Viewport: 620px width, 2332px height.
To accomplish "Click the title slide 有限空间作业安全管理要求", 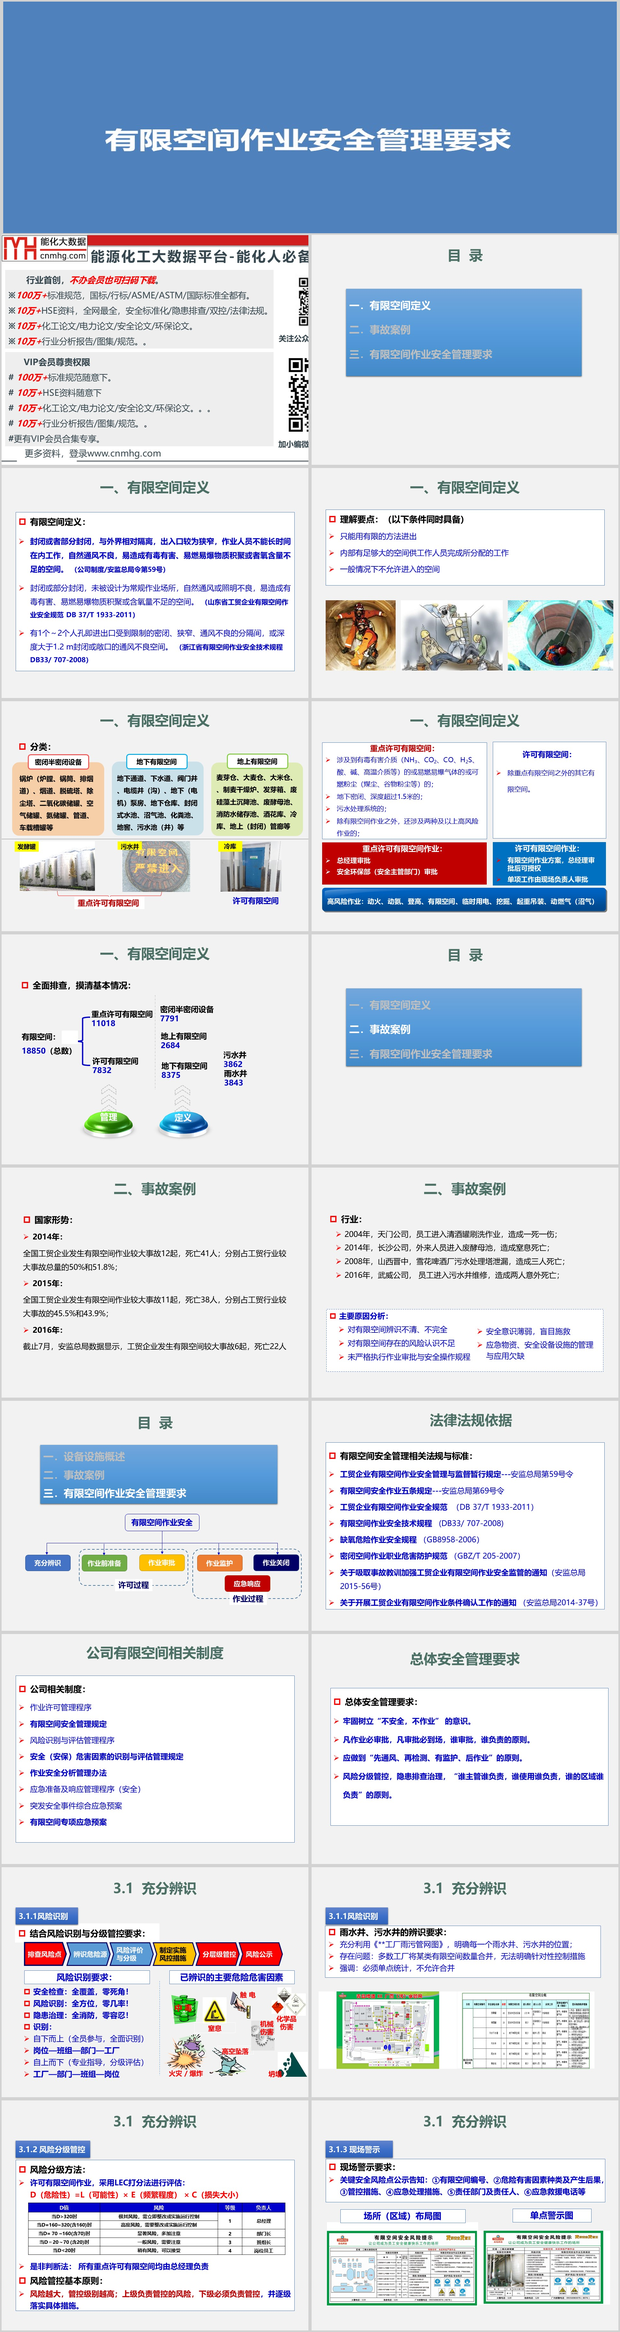I will point(308,140).
